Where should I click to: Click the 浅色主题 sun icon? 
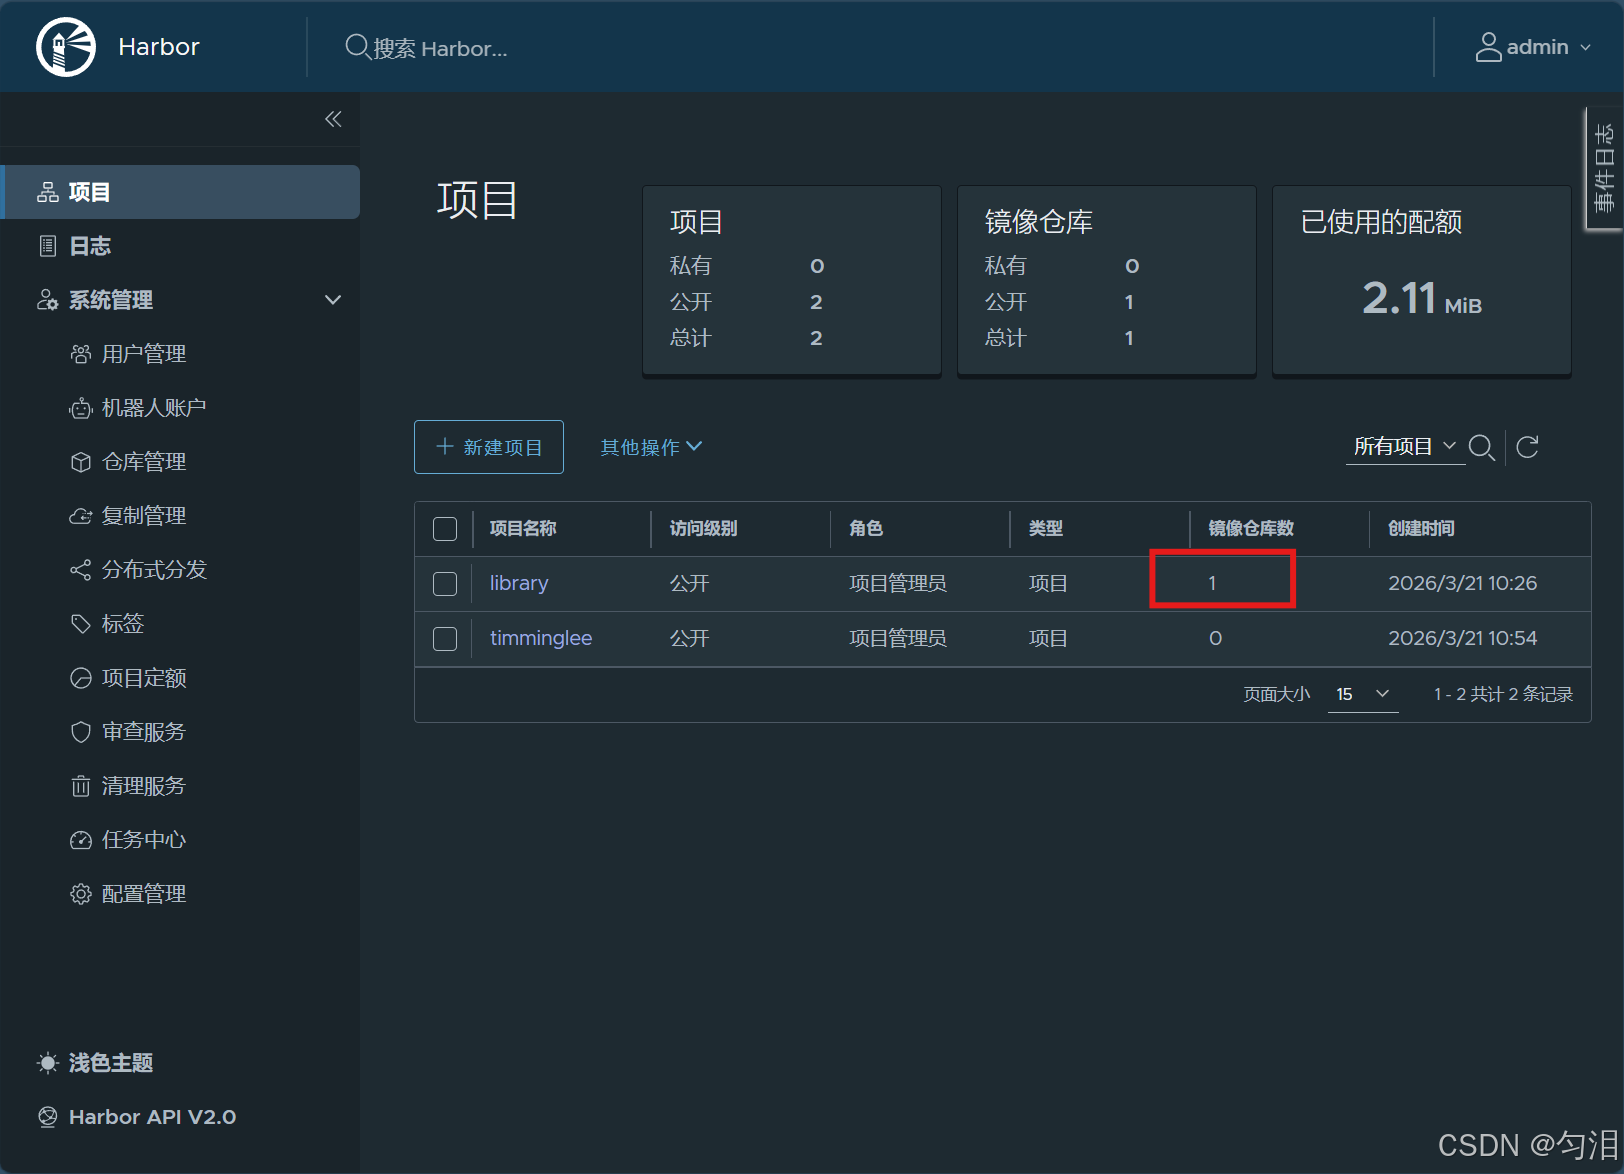pos(48,1063)
